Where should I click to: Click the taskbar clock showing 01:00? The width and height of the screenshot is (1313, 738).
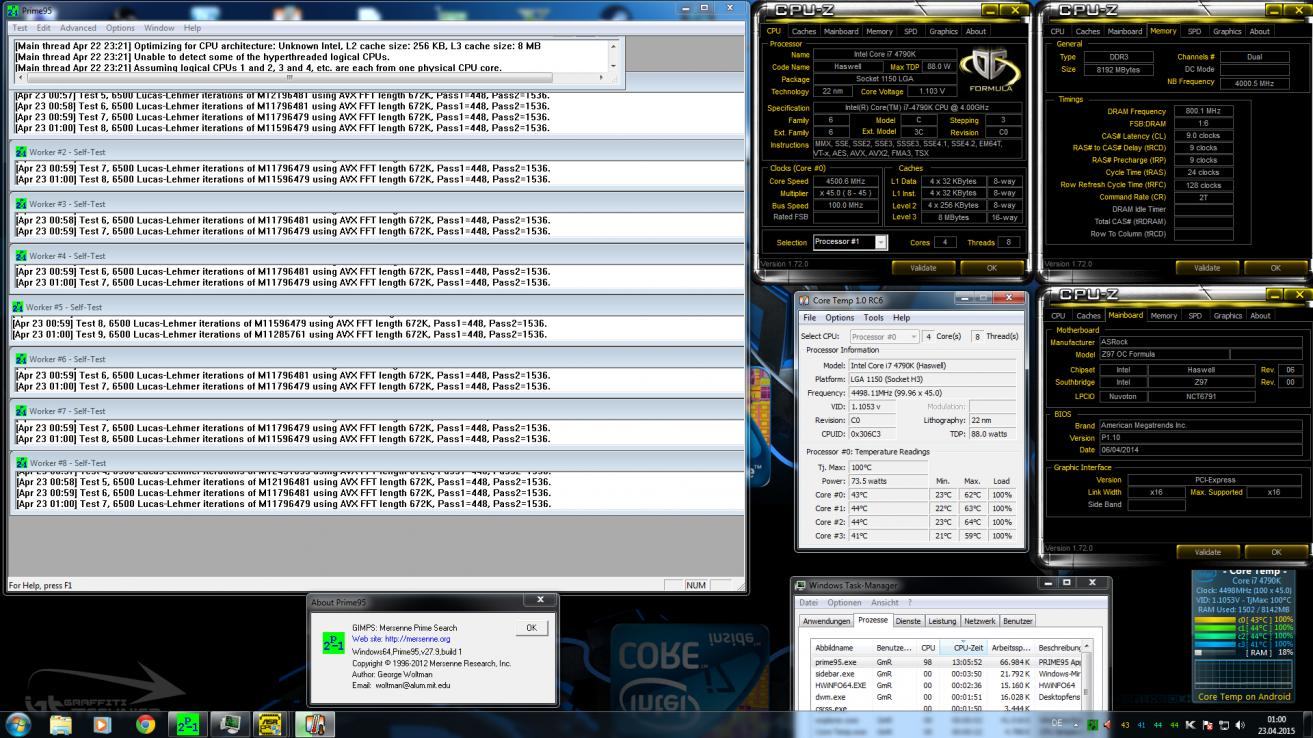pos(1276,724)
